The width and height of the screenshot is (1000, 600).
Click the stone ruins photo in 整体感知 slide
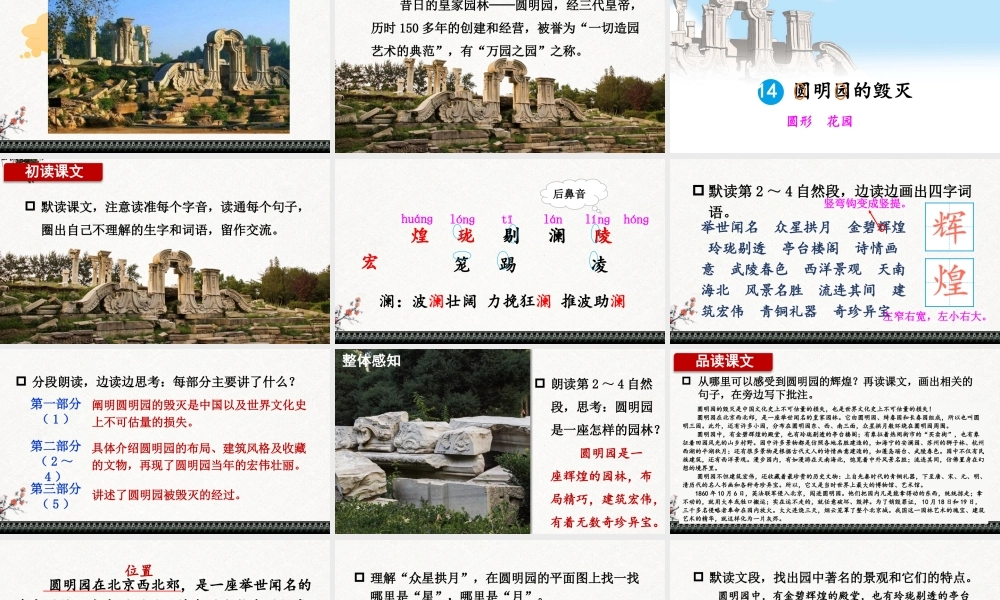[x=432, y=441]
